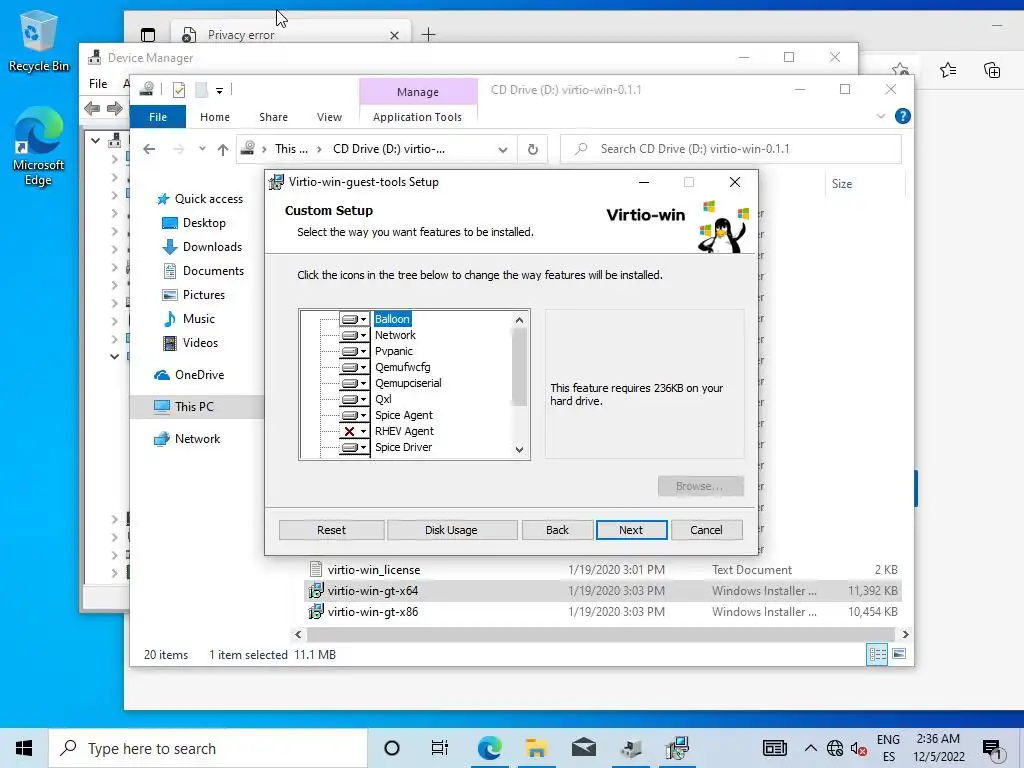Select the Qemupciserial feature label
The image size is (1024, 768).
[408, 383]
